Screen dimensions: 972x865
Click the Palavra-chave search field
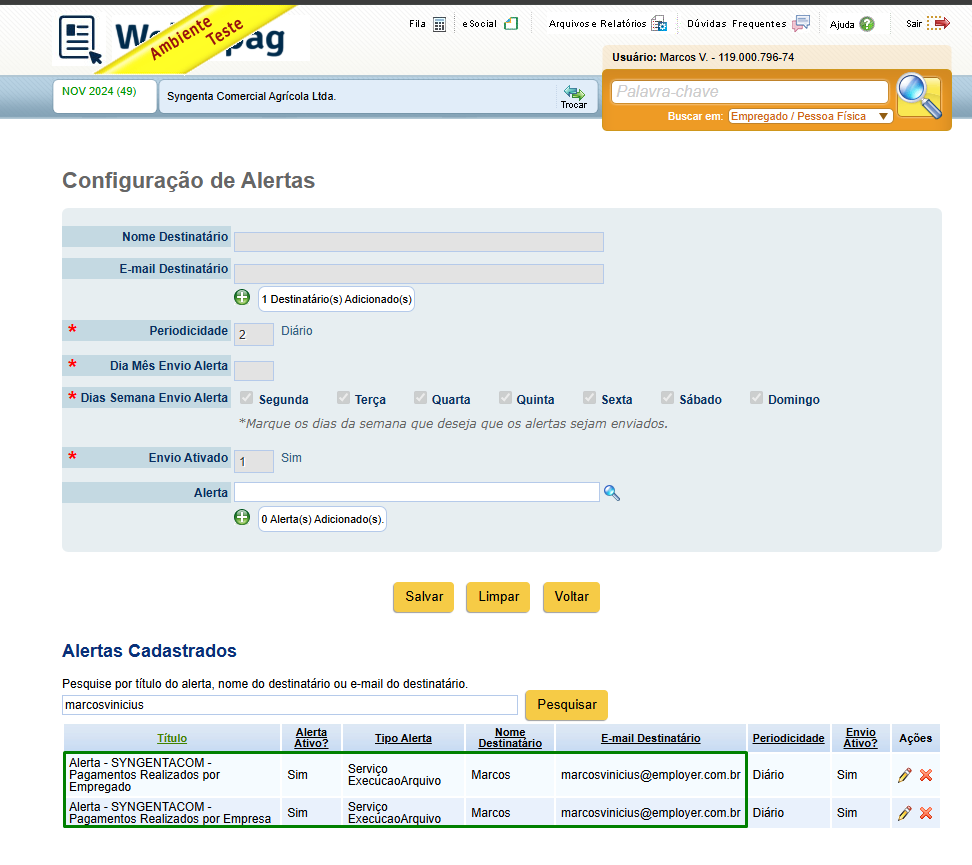tap(750, 92)
